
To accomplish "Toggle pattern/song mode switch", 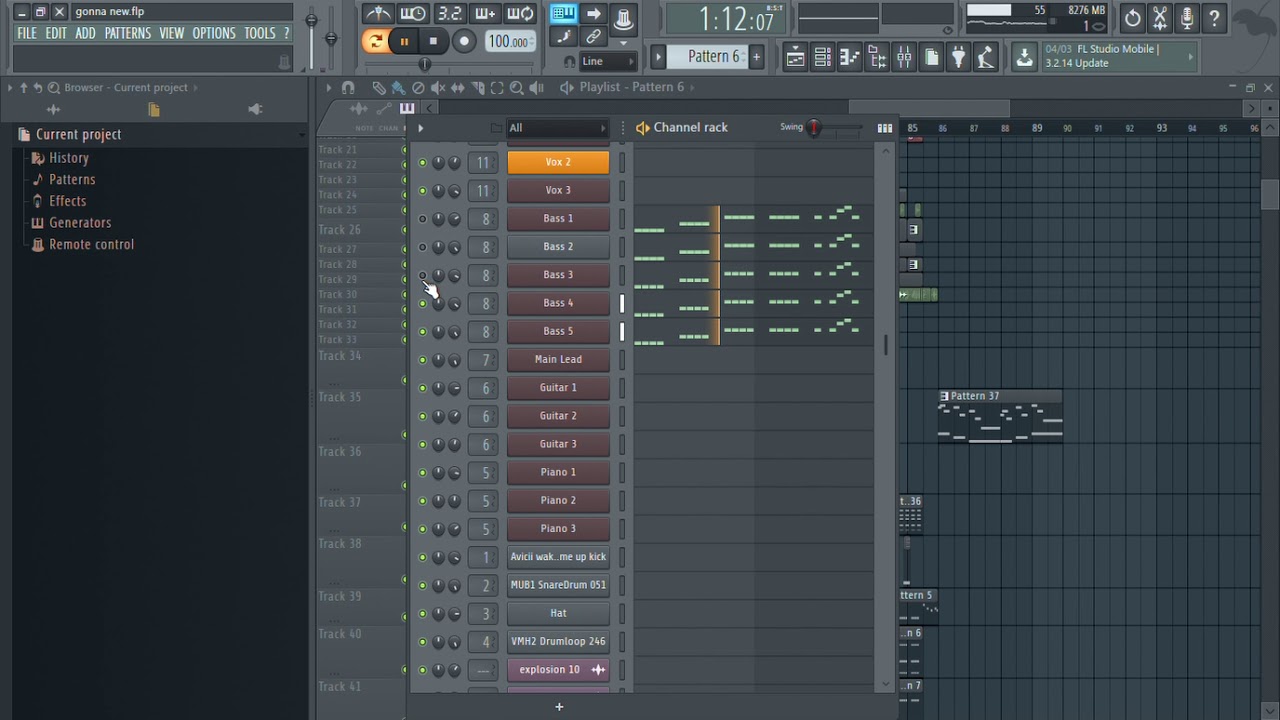I will (x=375, y=41).
